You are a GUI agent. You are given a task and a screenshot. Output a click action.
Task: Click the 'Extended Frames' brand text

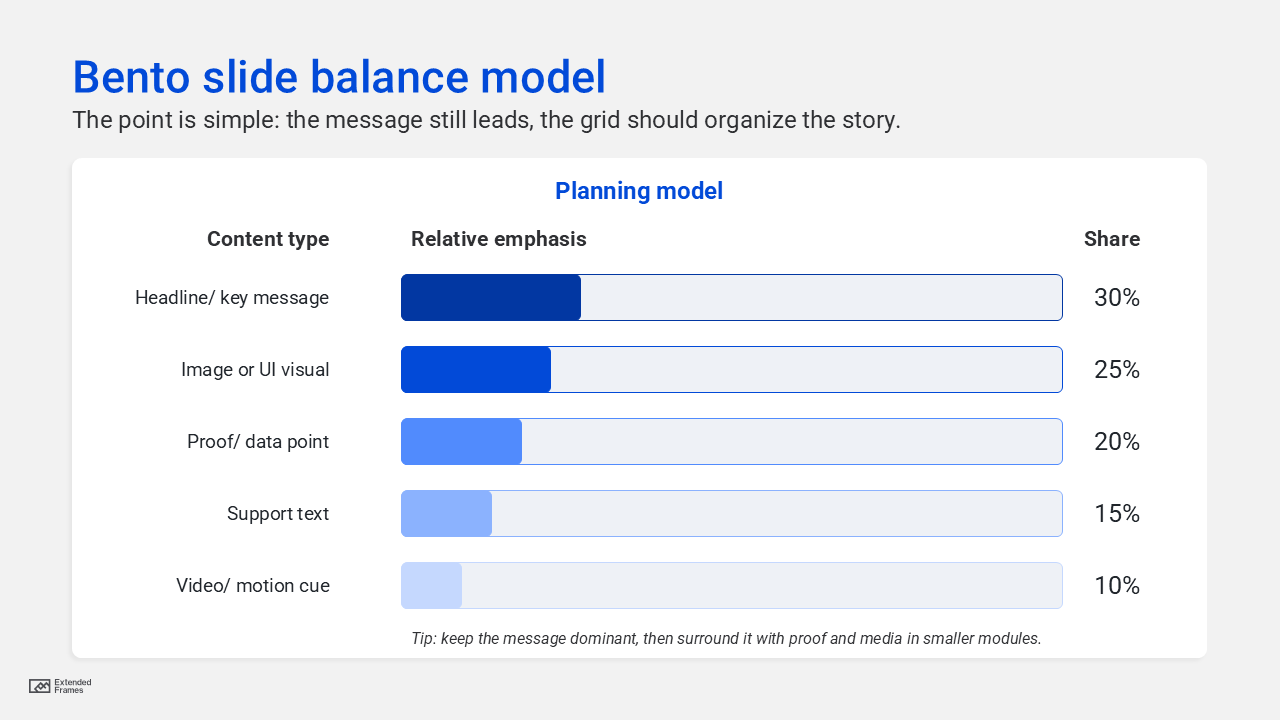click(73, 686)
